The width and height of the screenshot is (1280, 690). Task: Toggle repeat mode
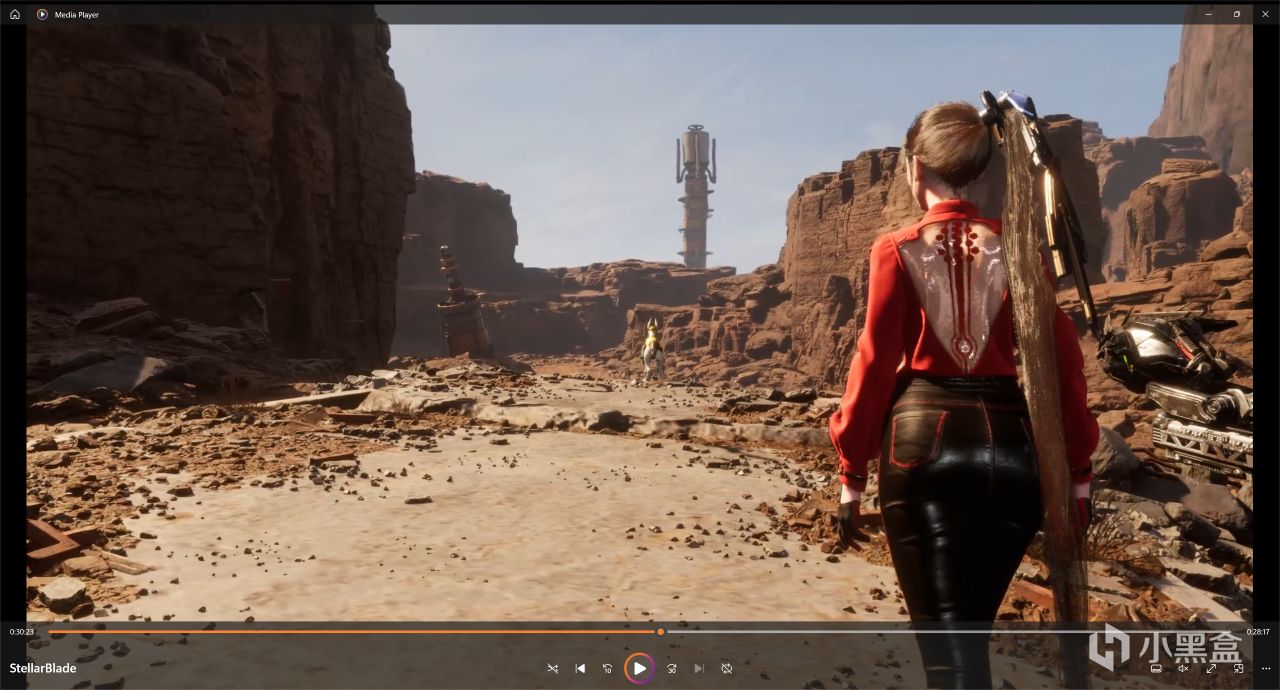(727, 668)
